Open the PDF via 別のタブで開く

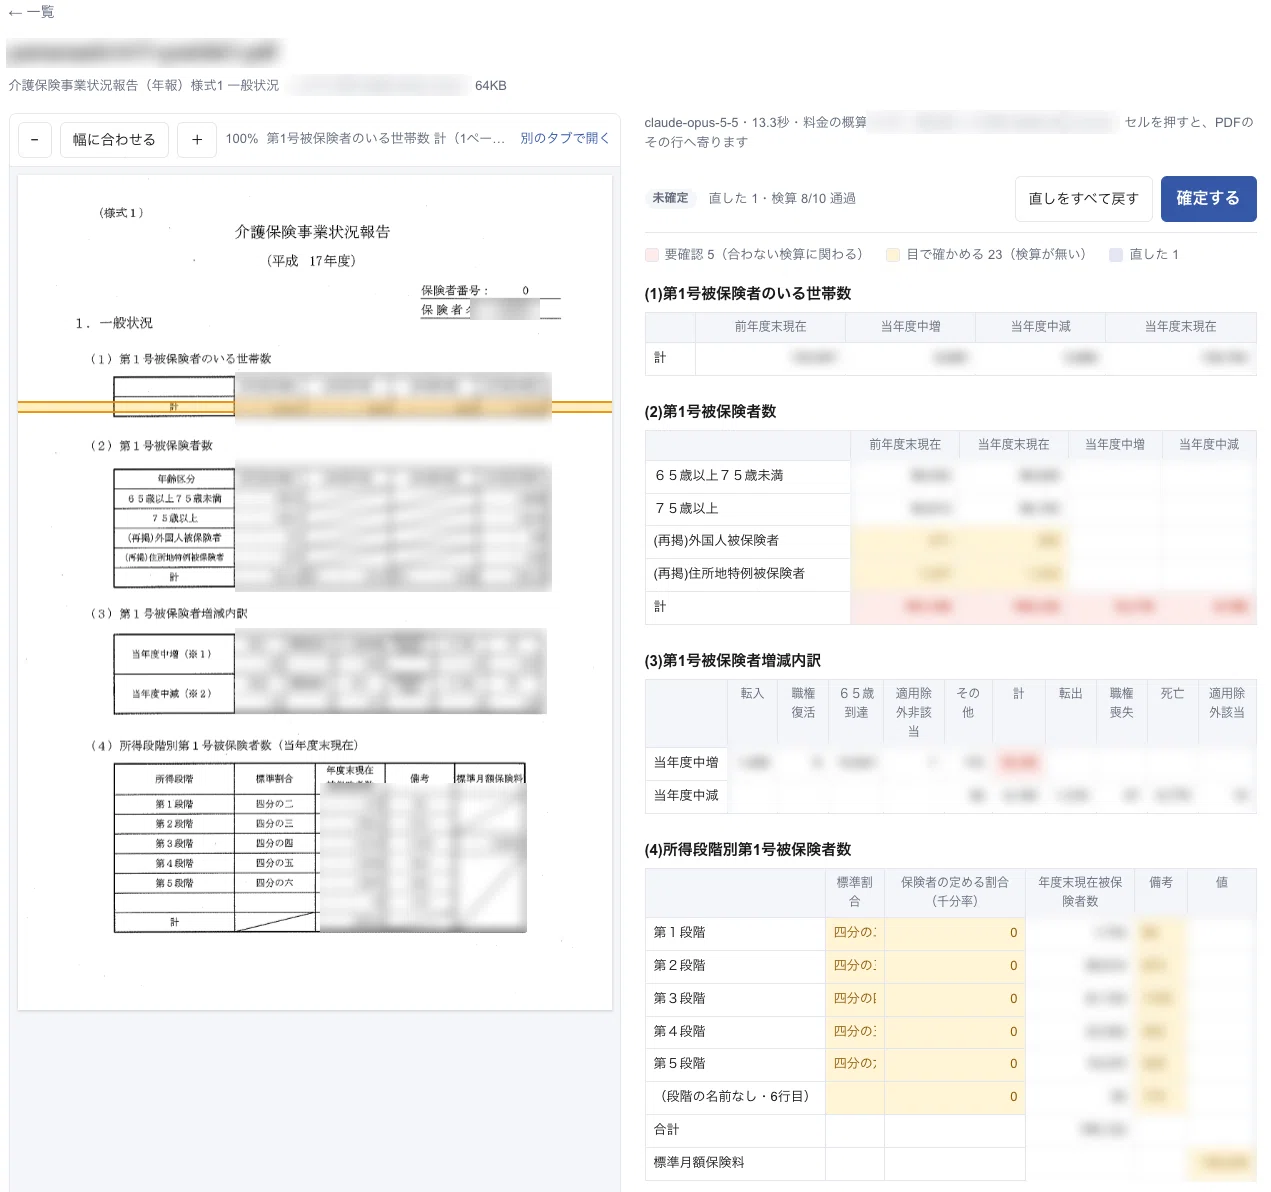pyautogui.click(x=565, y=139)
